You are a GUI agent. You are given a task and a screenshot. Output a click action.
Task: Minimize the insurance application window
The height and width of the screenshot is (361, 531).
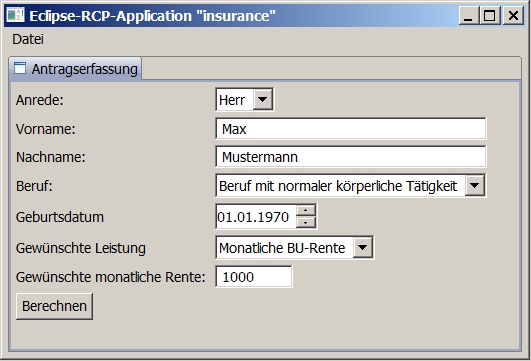[x=469, y=16]
